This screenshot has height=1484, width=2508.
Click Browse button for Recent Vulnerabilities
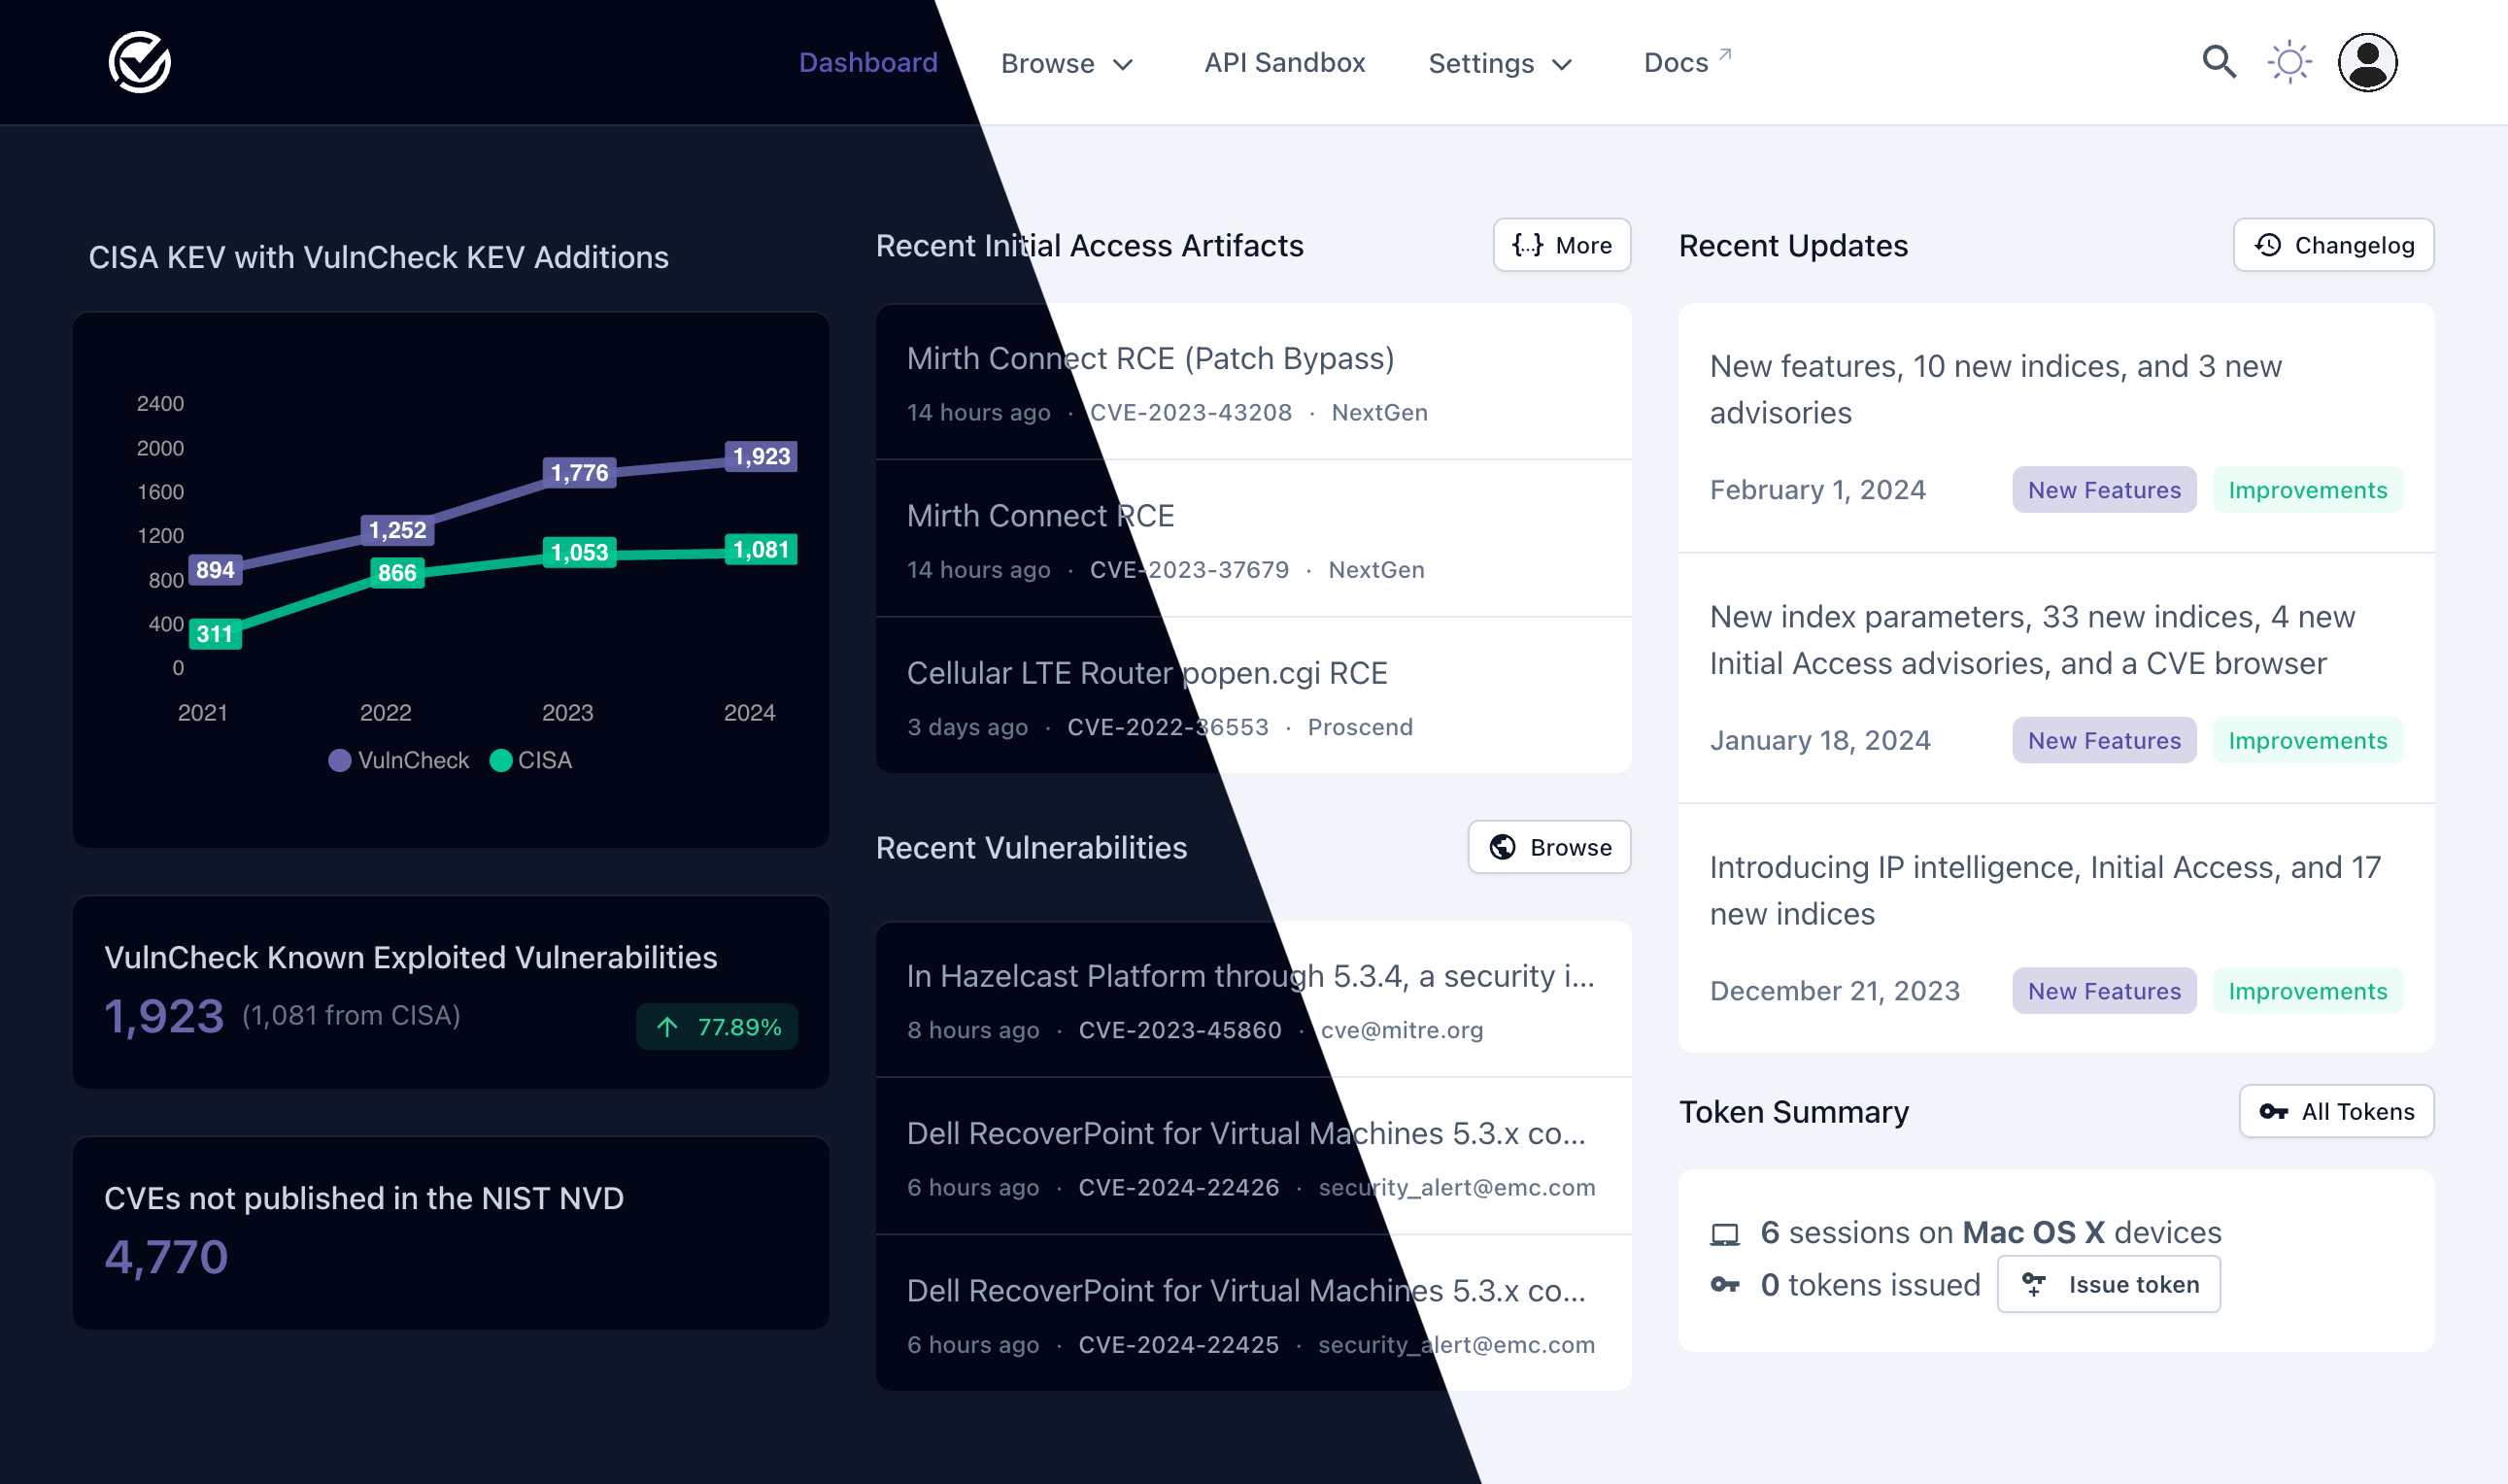tap(1549, 847)
